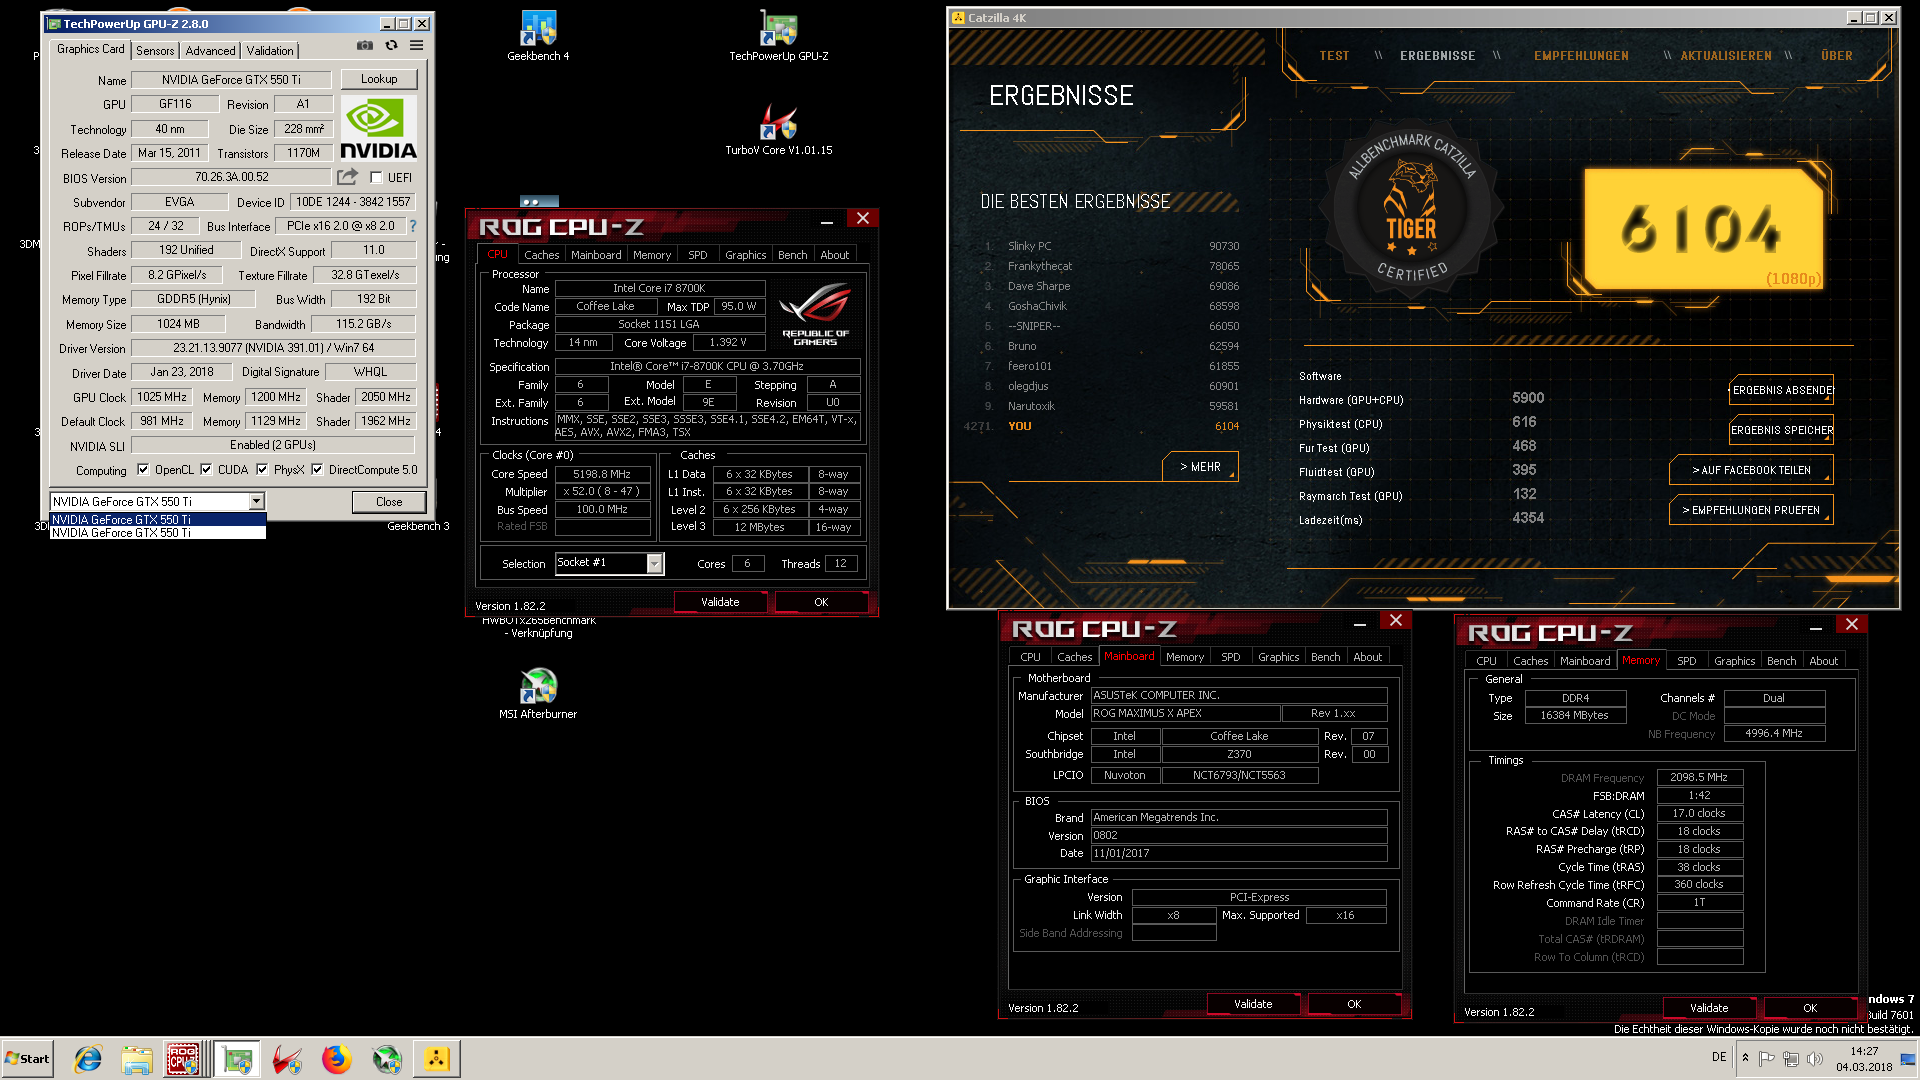The height and width of the screenshot is (1080, 1920).
Task: Show hidden tray icons chevron
Action: click(1745, 1058)
